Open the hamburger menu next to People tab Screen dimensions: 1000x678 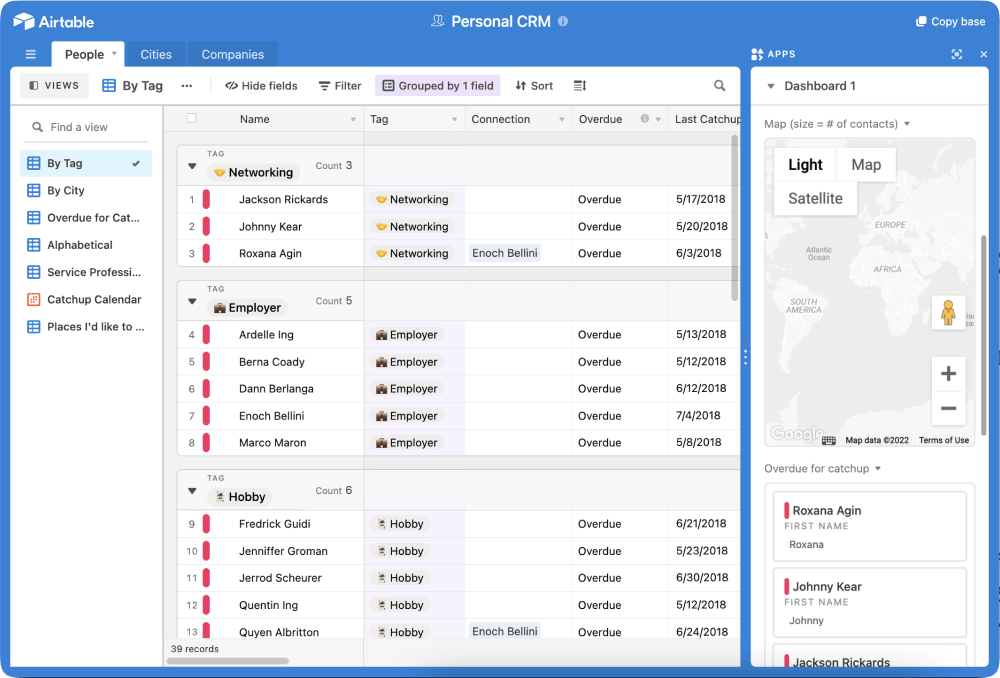point(31,54)
